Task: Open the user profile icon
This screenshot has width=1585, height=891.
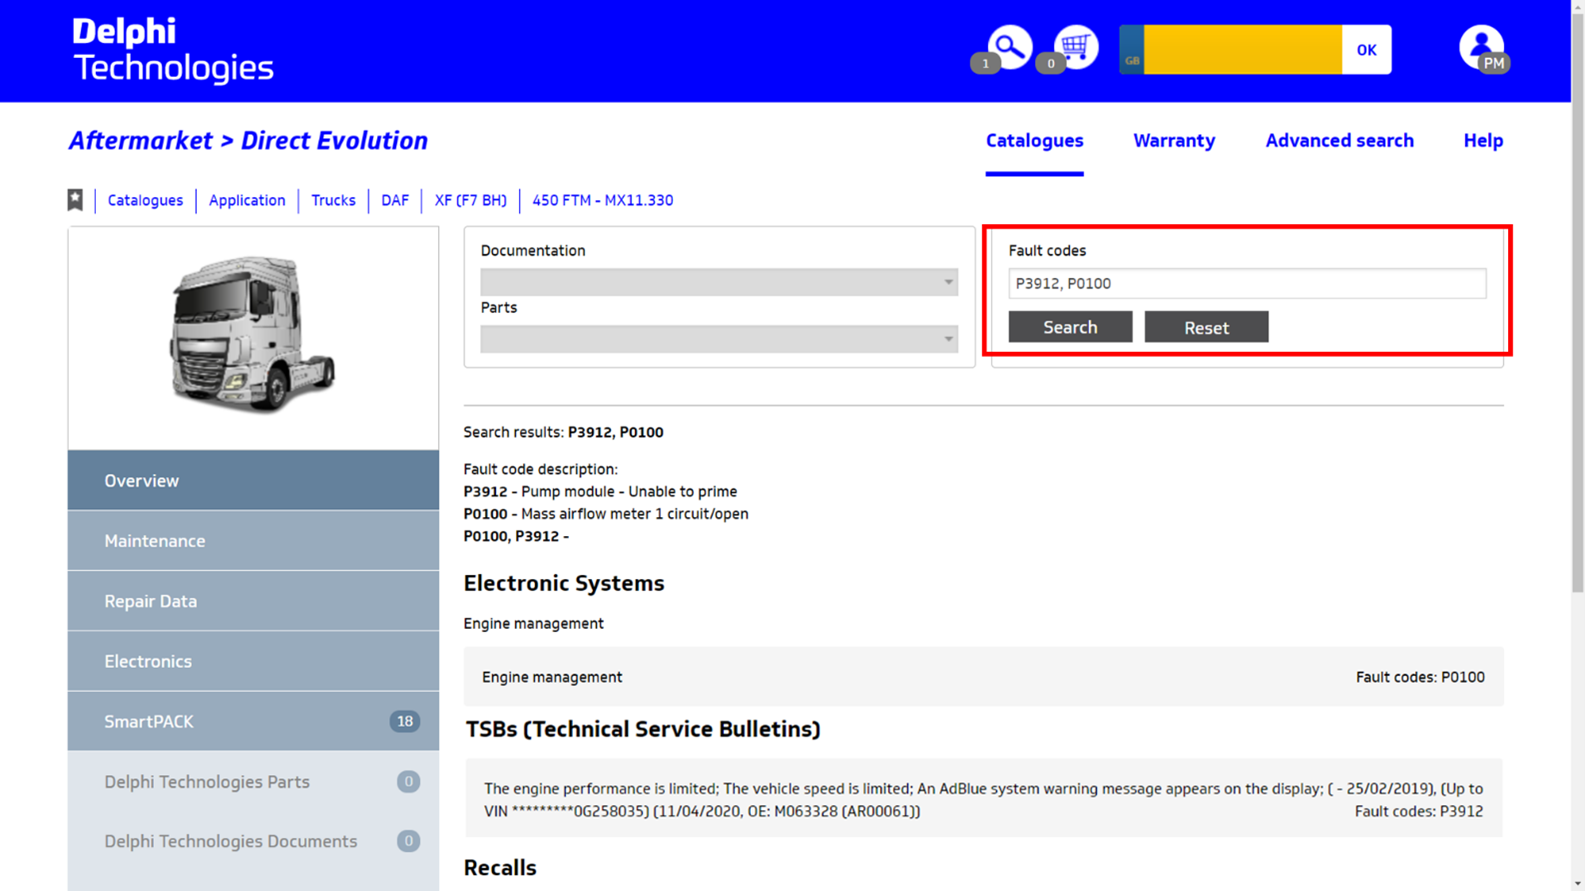Action: tap(1481, 47)
